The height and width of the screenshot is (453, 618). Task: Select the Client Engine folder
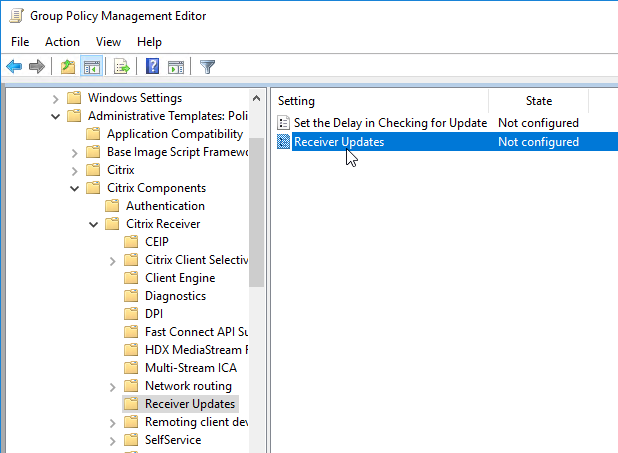180,278
